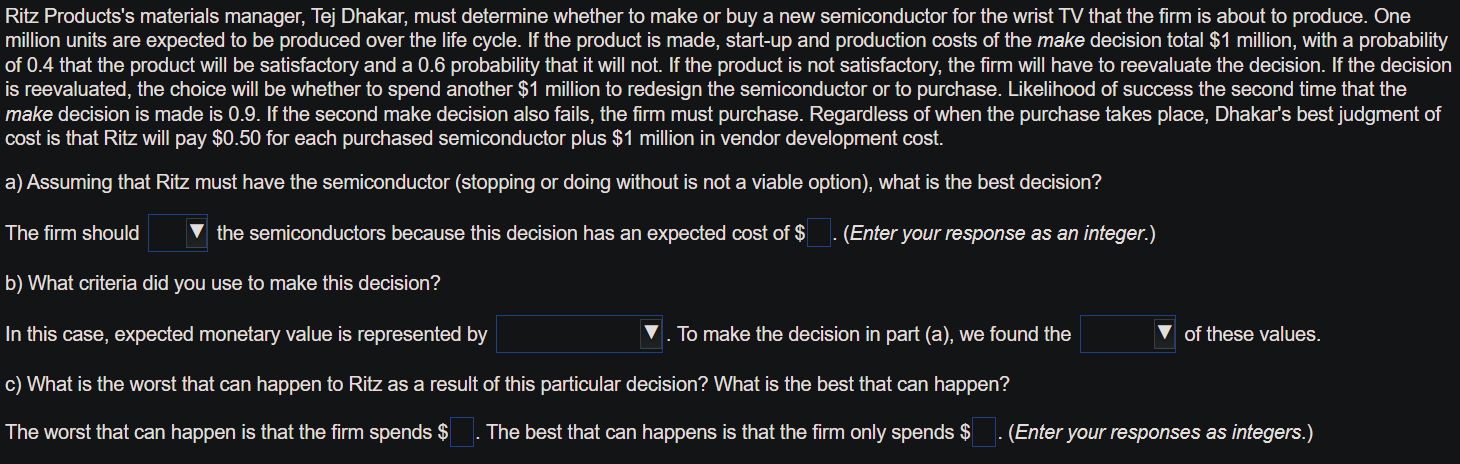1460x464 pixels.
Task: Open the dropdown after "The firm should"
Action: tap(178, 233)
